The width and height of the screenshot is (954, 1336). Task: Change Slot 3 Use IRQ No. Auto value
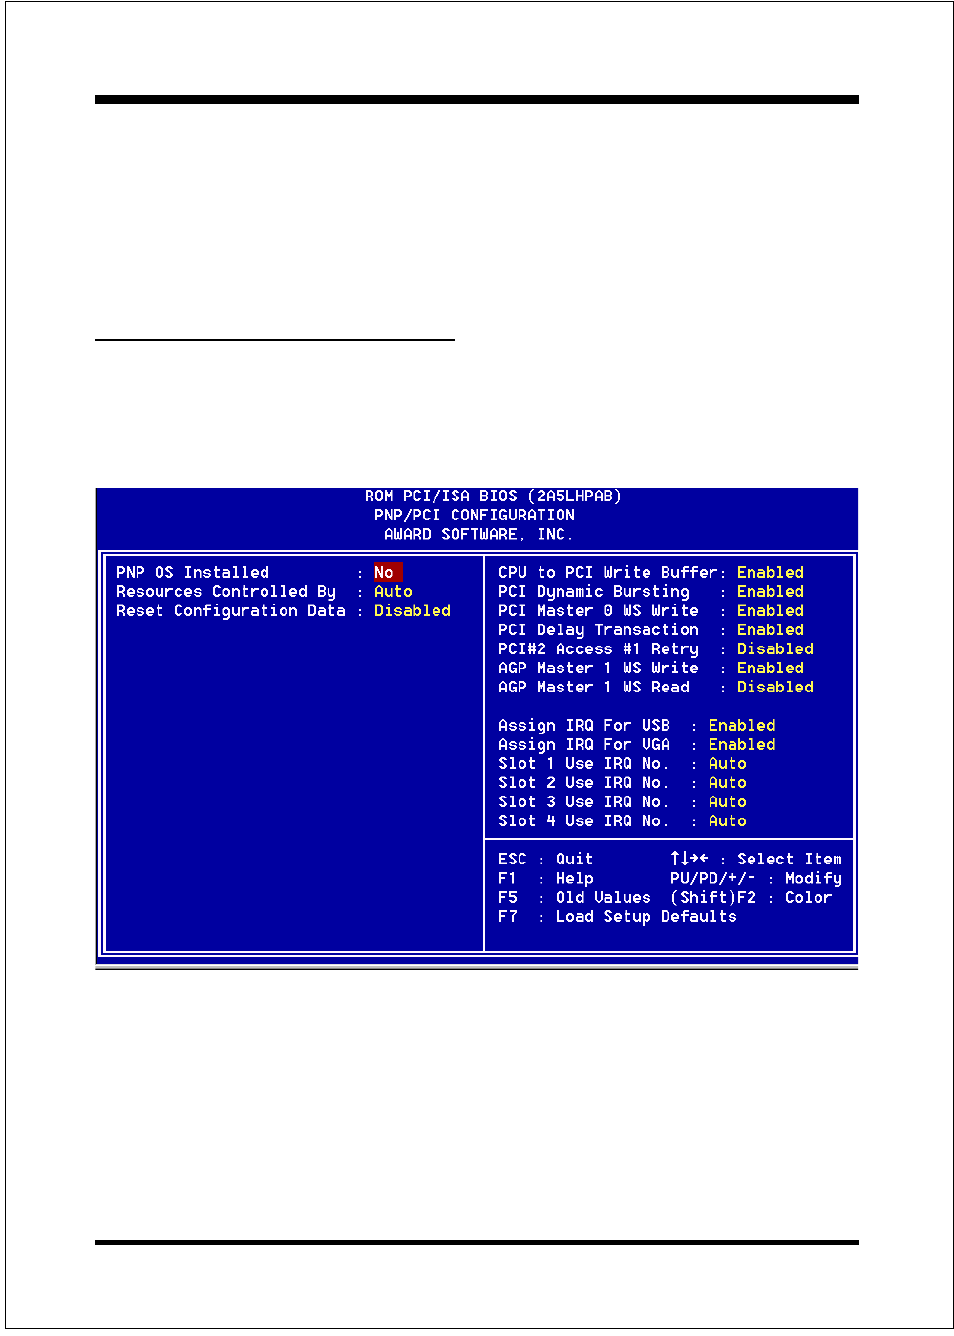727,801
